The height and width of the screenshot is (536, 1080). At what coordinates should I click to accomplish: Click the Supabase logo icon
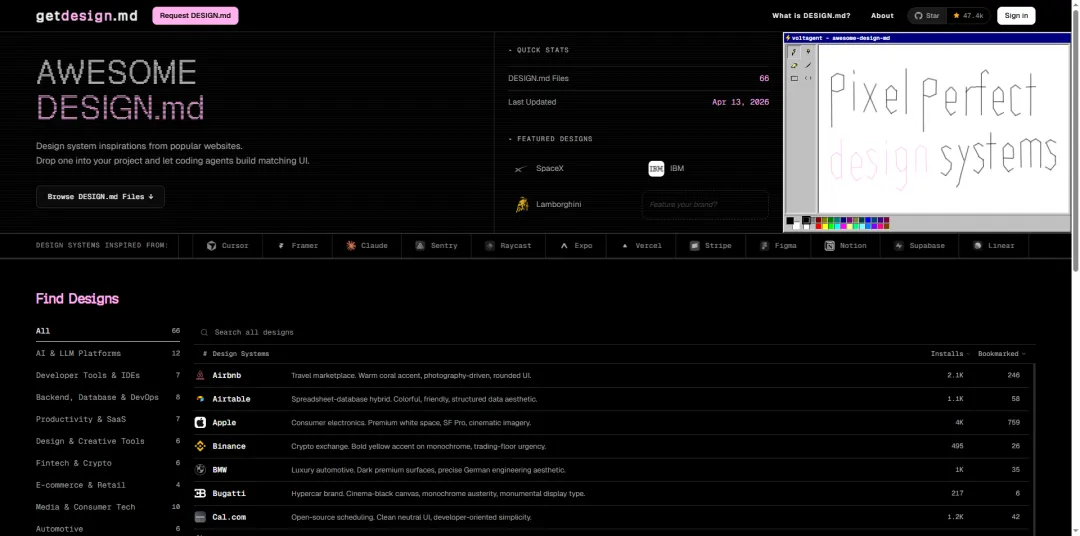898,245
